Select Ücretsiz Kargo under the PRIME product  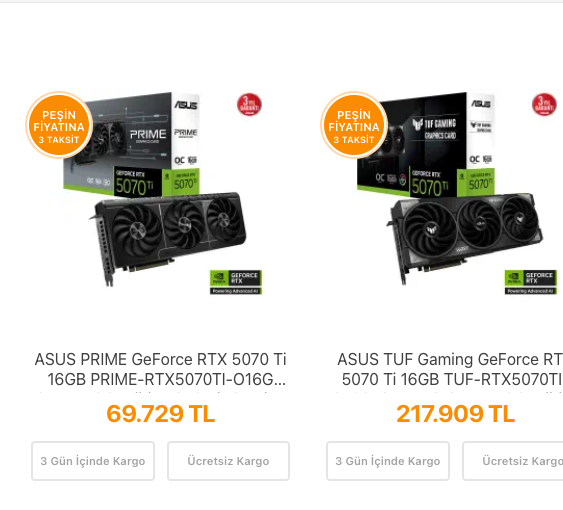click(228, 461)
